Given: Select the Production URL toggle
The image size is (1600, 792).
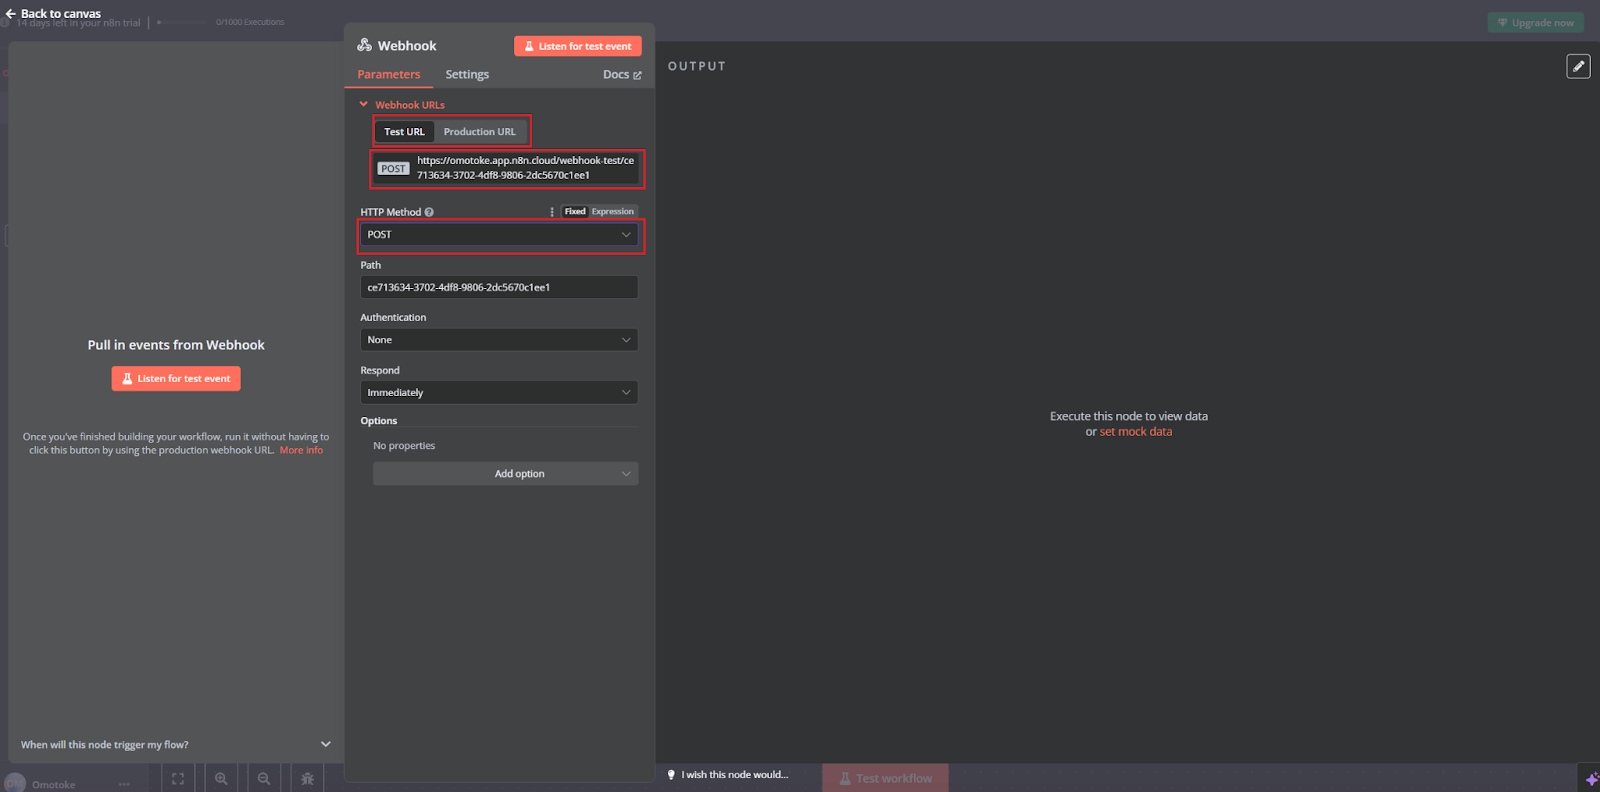Looking at the screenshot, I should click(x=480, y=132).
